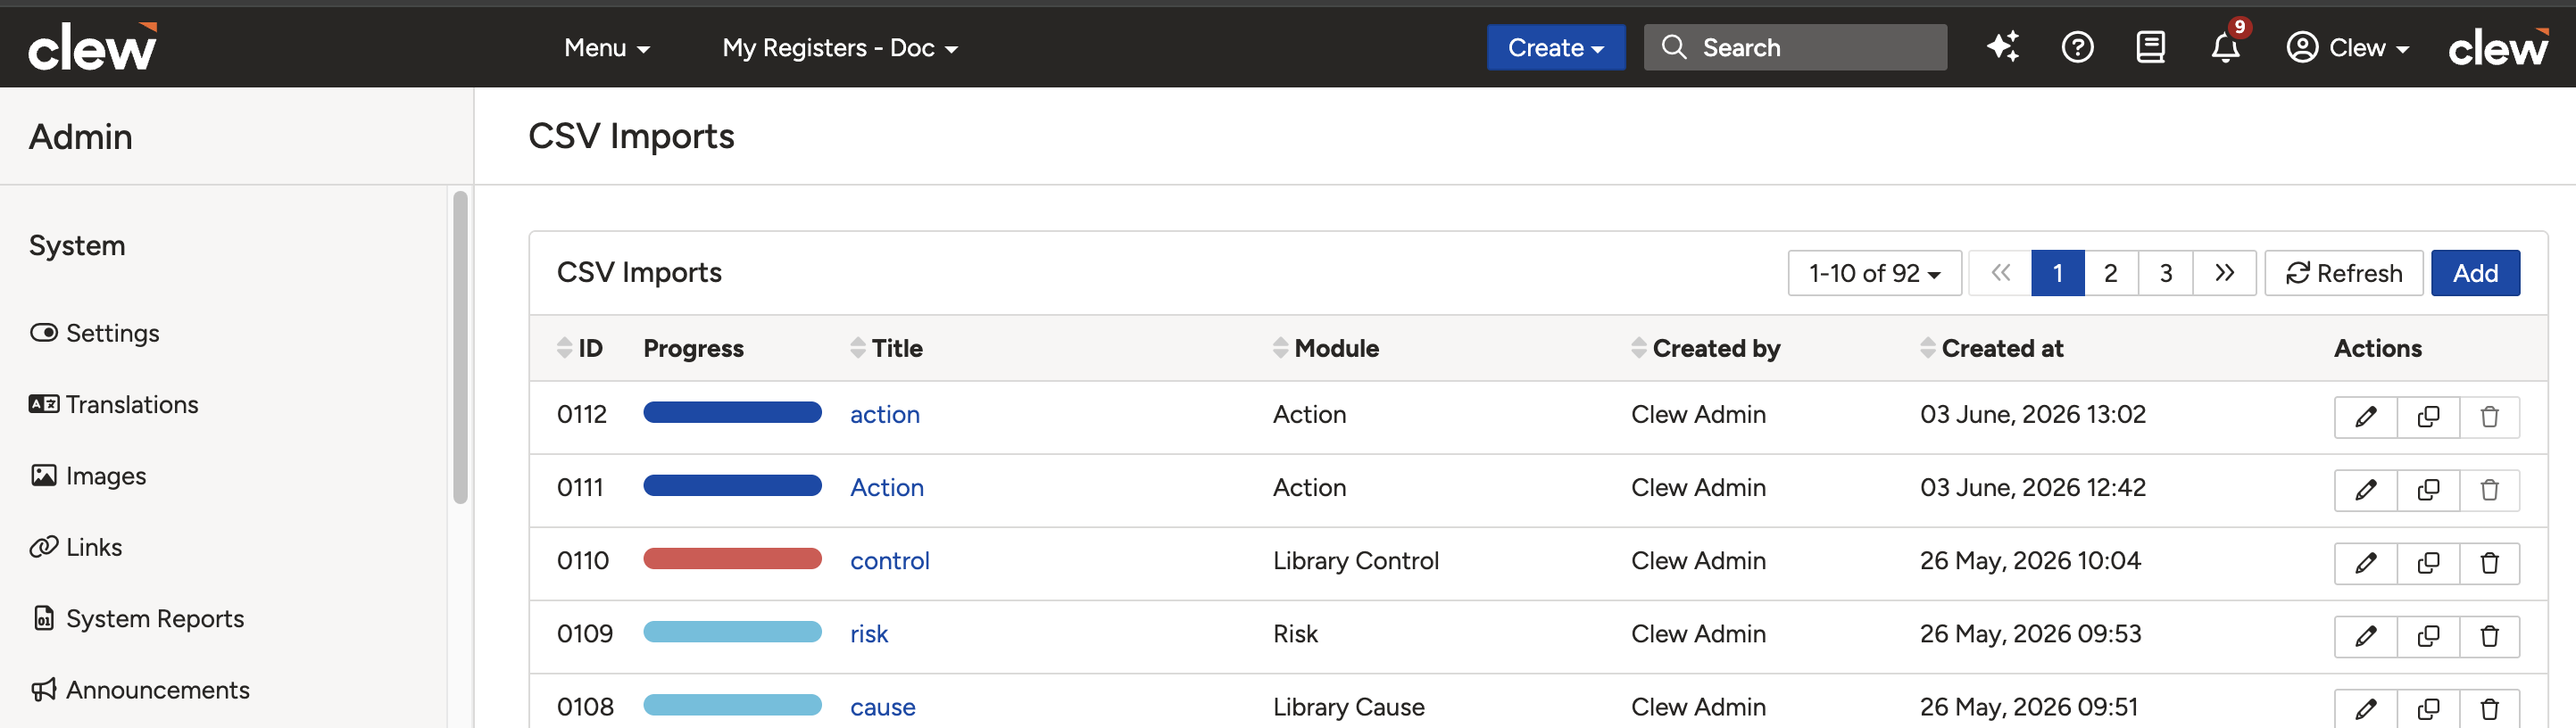Sort the table by ID column

point(580,348)
